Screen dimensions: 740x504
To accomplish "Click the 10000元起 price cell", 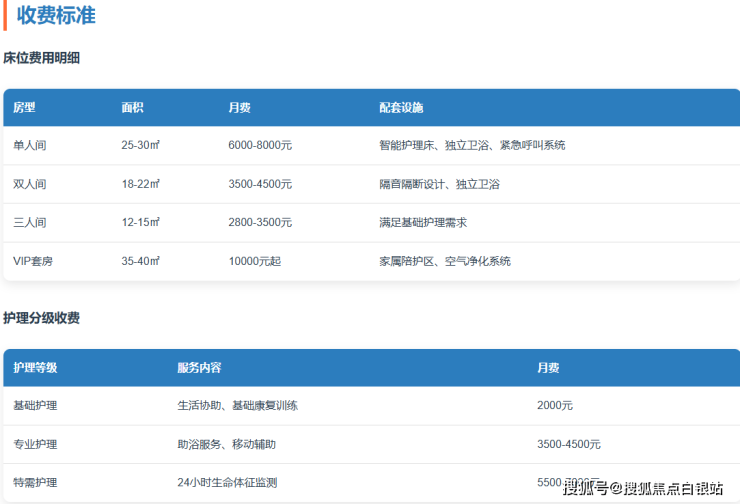I will click(x=254, y=261).
